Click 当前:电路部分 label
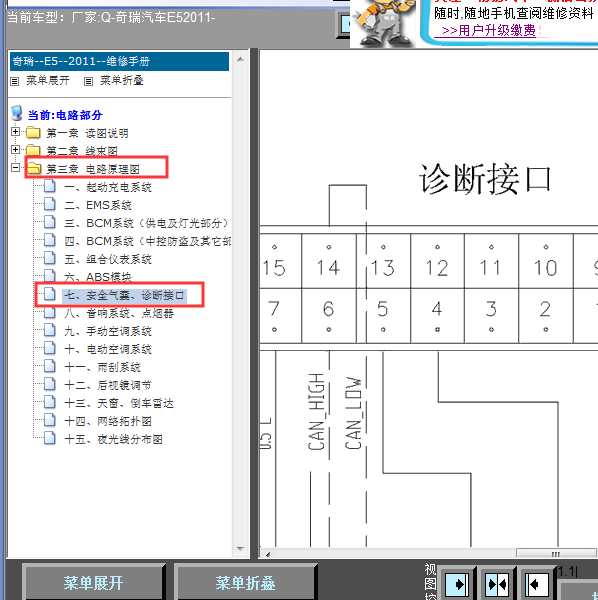598x600 pixels. [65, 115]
